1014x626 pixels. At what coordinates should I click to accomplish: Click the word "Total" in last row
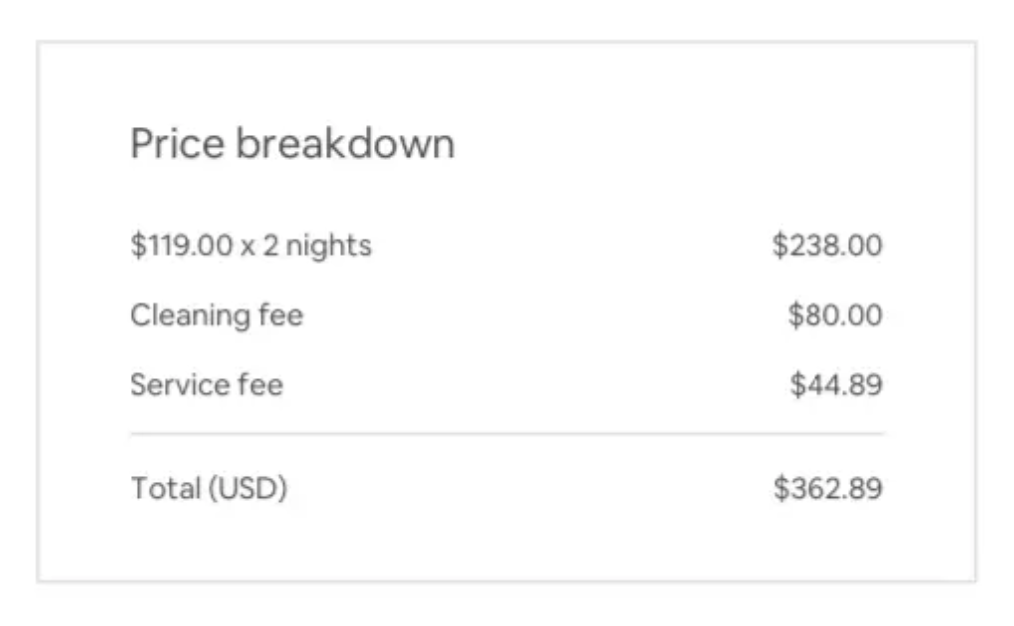point(166,488)
